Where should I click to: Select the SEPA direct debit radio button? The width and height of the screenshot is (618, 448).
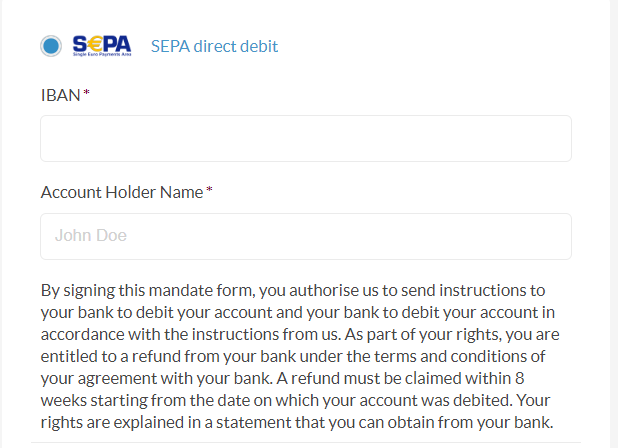pos(51,46)
